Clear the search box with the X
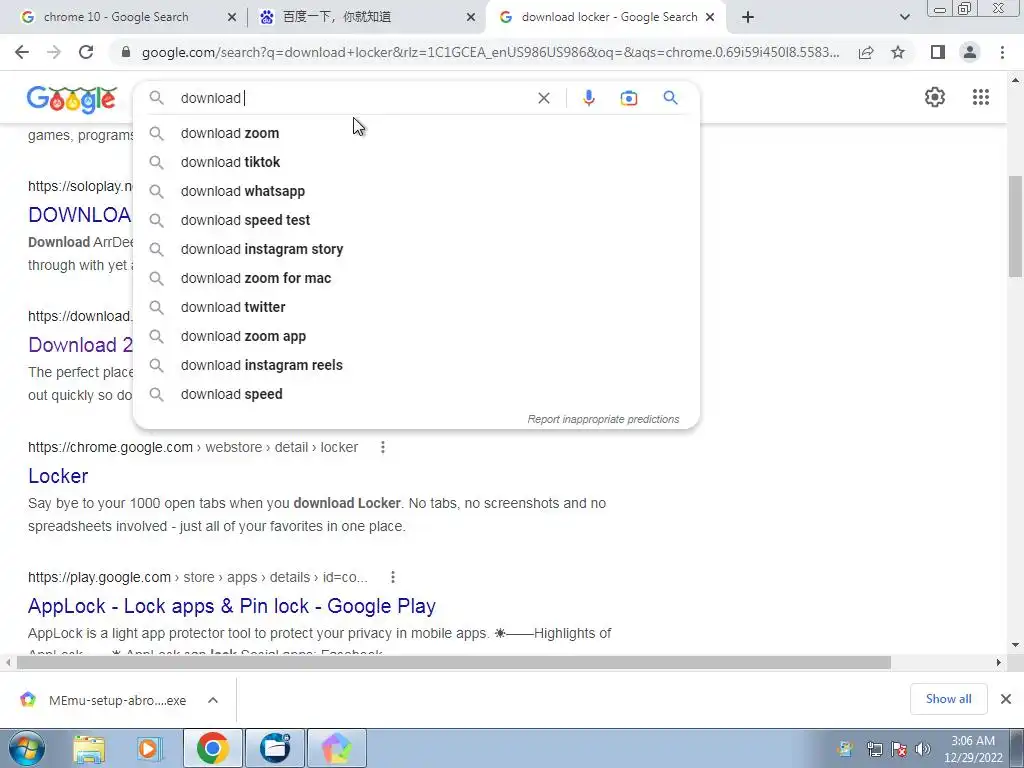Viewport: 1024px width, 768px height. coord(543,98)
